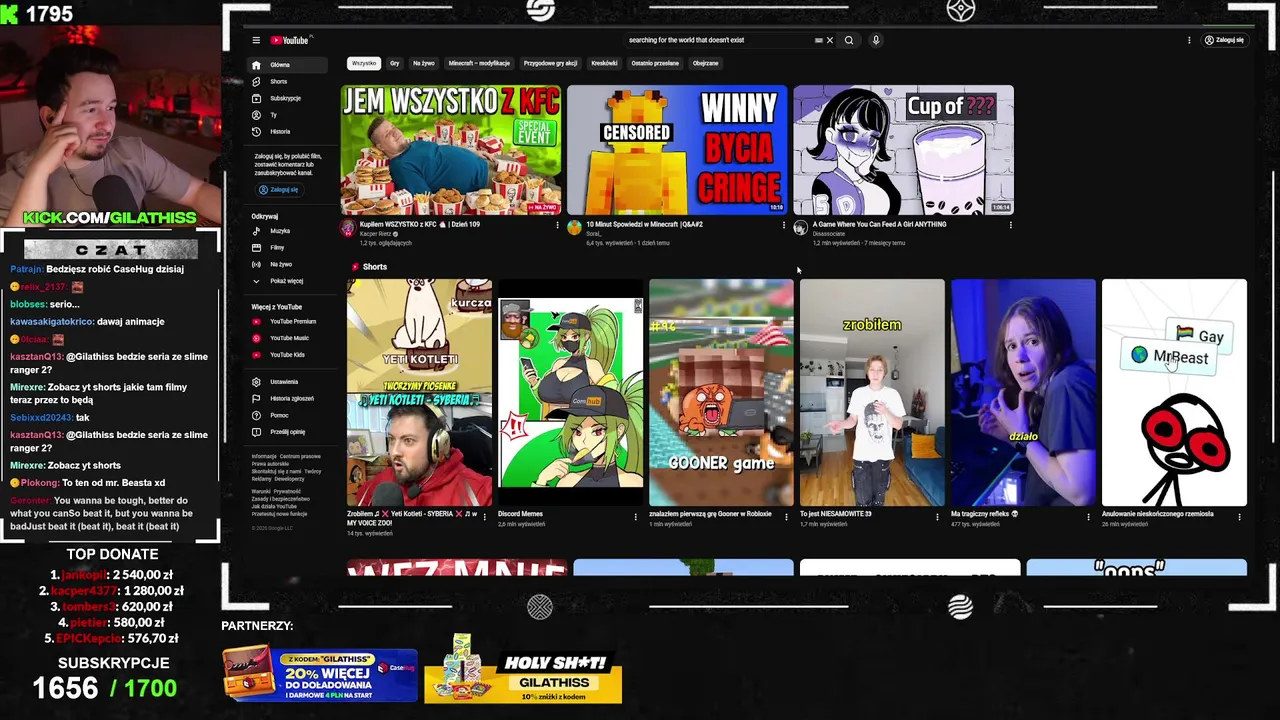
Task: Open Filmy under Odkrywaj
Action: [x=288, y=247]
